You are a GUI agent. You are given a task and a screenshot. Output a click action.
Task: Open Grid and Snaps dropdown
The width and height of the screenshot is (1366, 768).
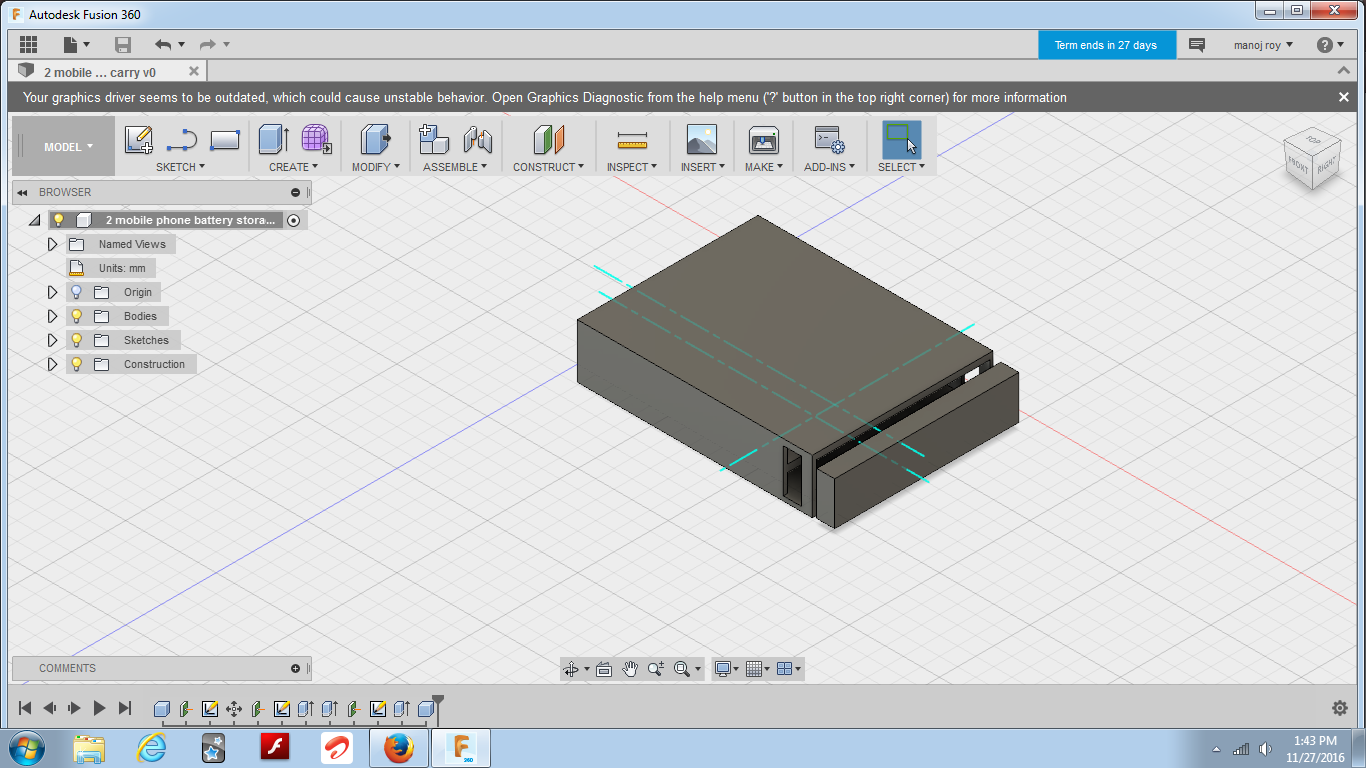[x=759, y=669]
